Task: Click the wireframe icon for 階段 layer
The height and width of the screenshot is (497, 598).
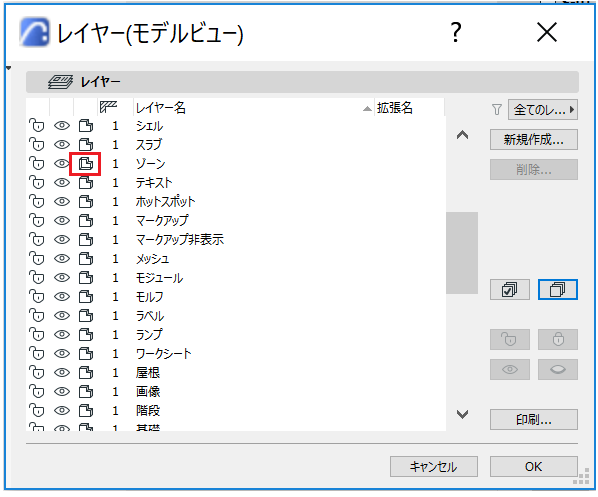Action: click(x=85, y=410)
